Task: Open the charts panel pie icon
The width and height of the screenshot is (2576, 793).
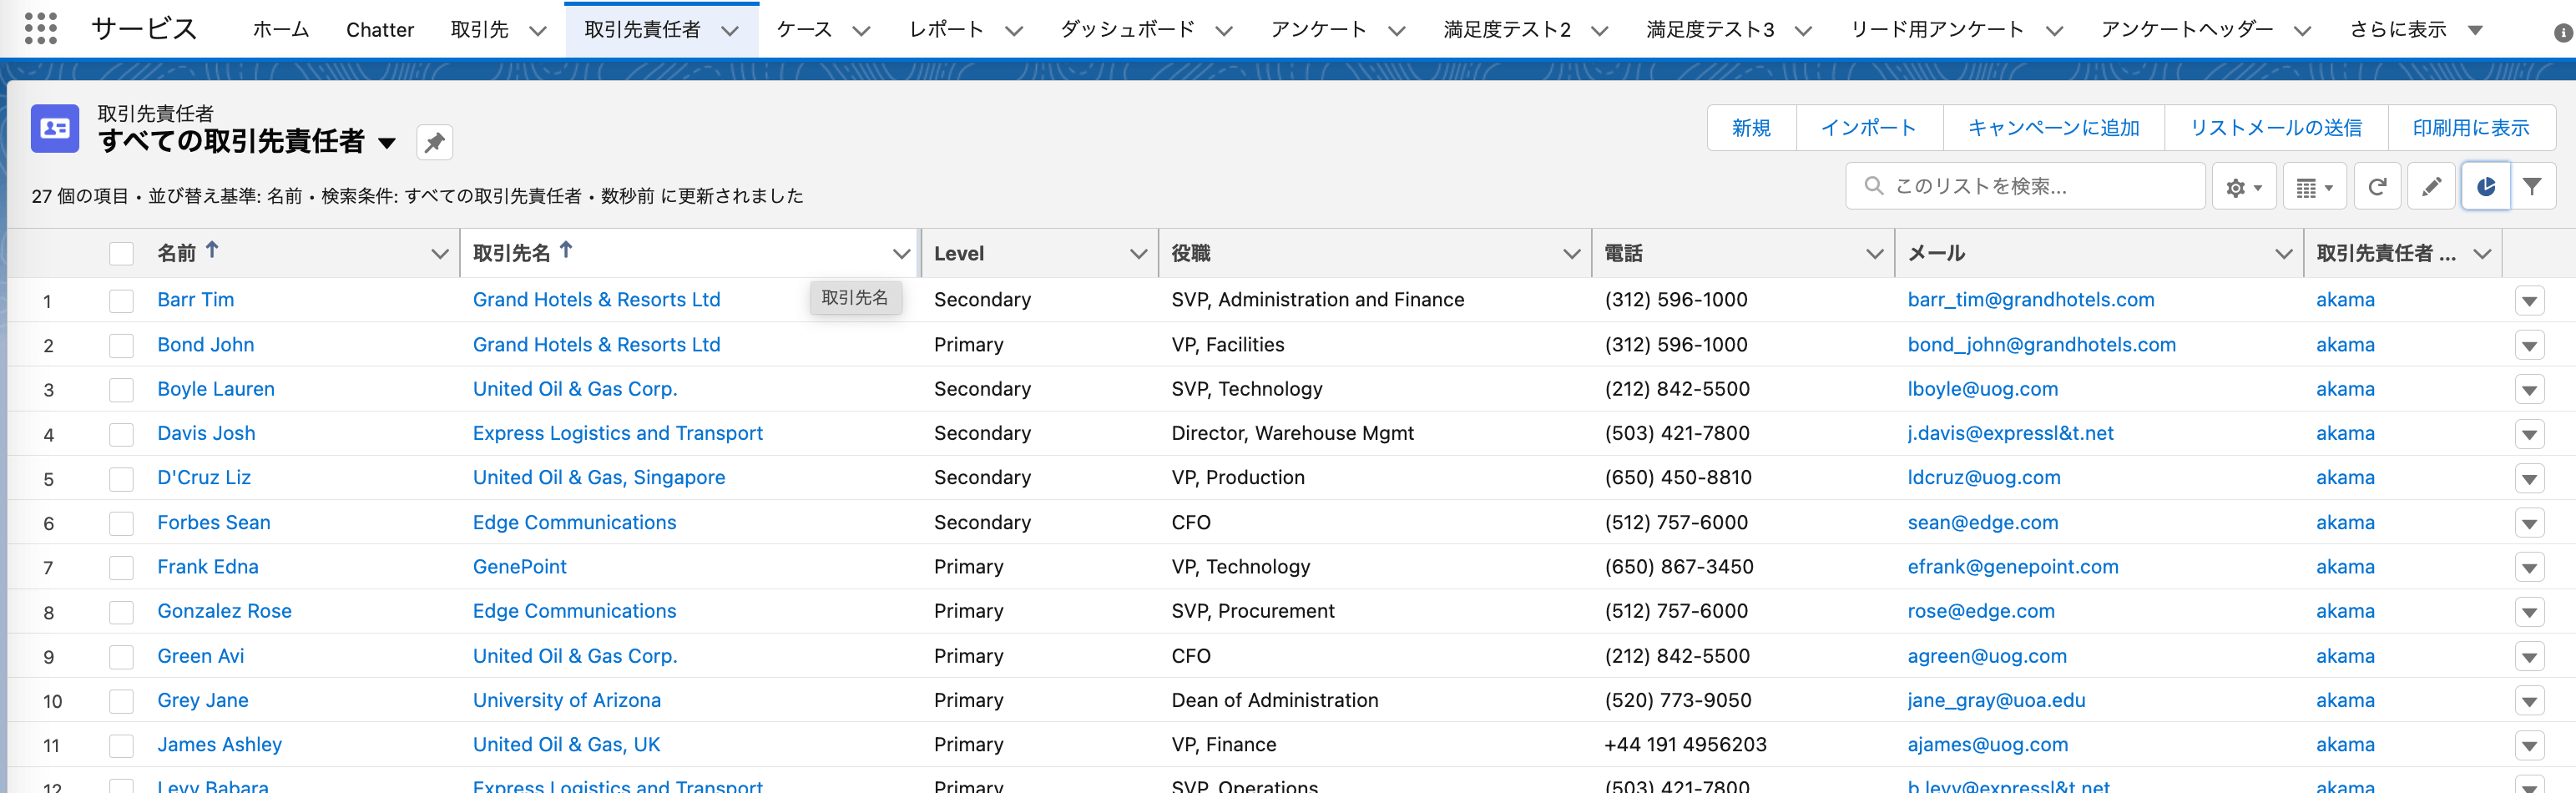Action: point(2485,185)
